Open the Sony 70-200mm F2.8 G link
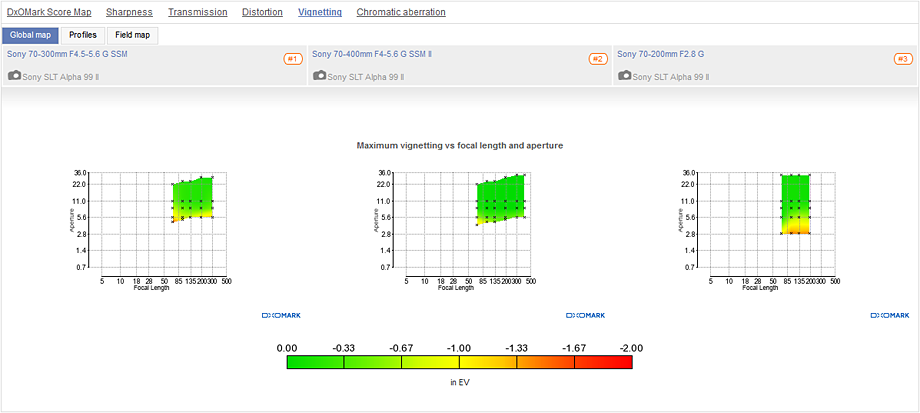Viewport: 920px width, 413px height. [x=661, y=54]
